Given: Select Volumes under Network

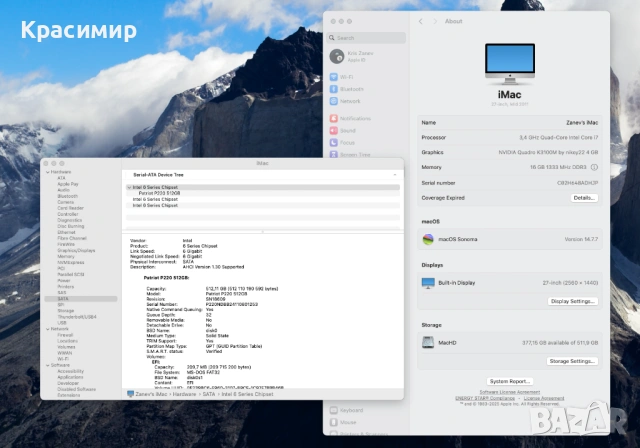Looking at the screenshot, I should [x=66, y=347].
